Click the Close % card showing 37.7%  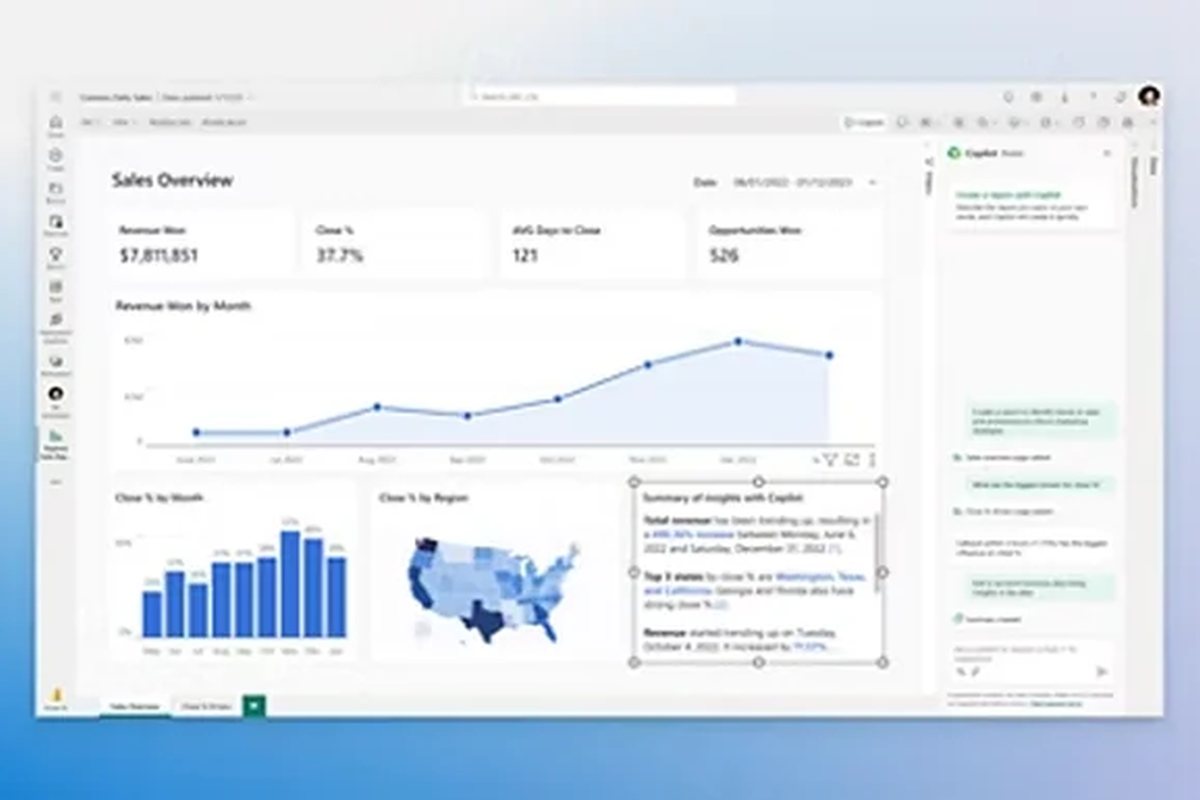tap(396, 244)
